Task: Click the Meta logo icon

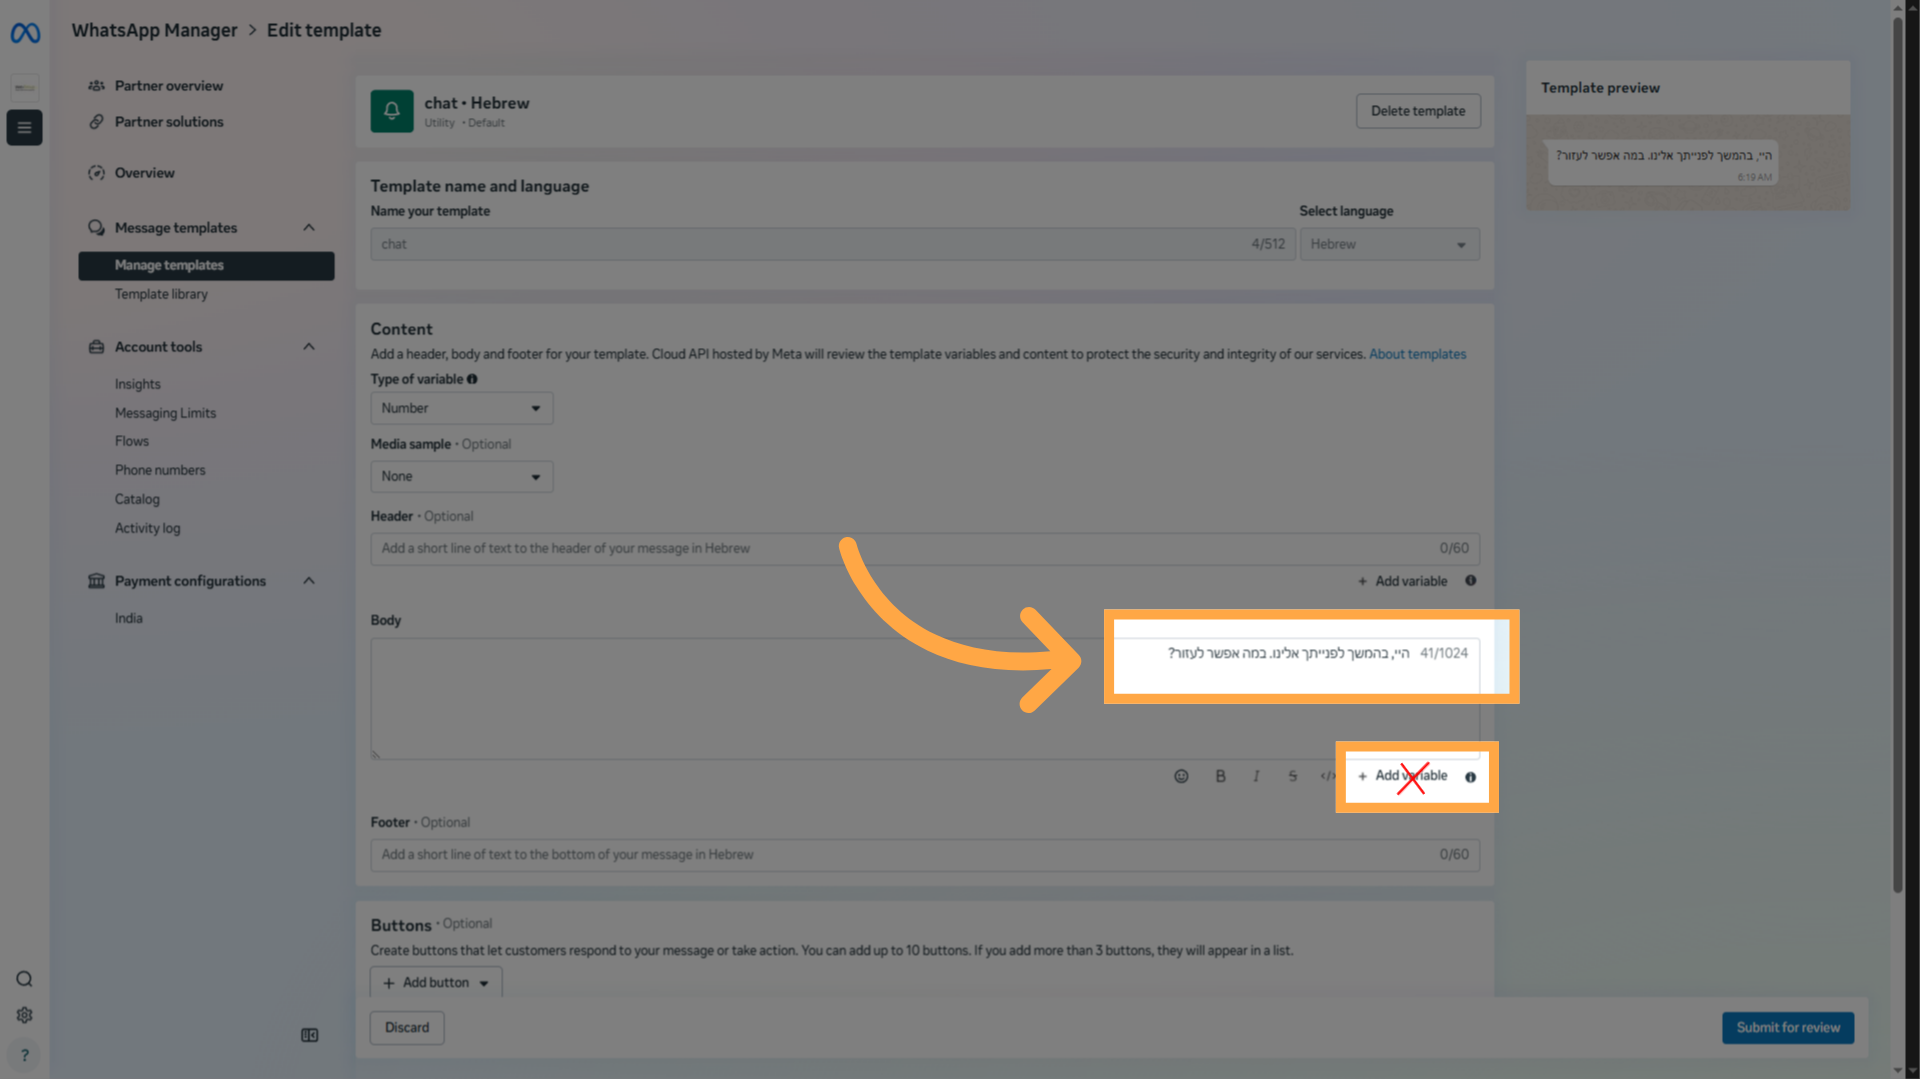Action: (25, 33)
